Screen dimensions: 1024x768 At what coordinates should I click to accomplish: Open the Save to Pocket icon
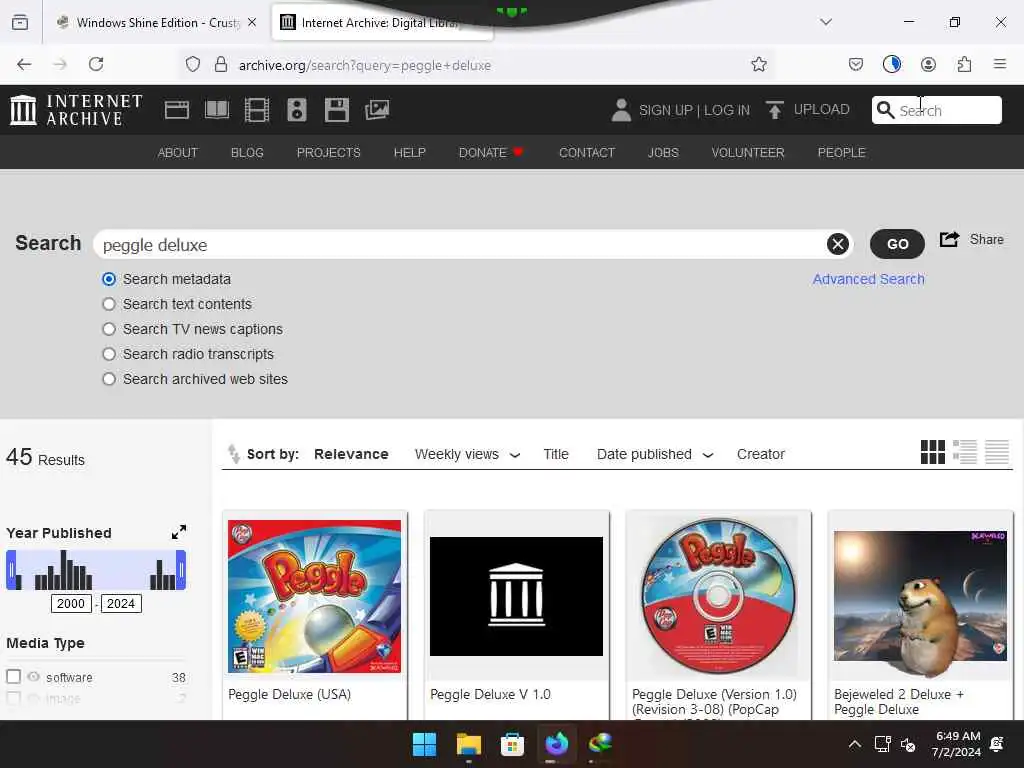(856, 64)
